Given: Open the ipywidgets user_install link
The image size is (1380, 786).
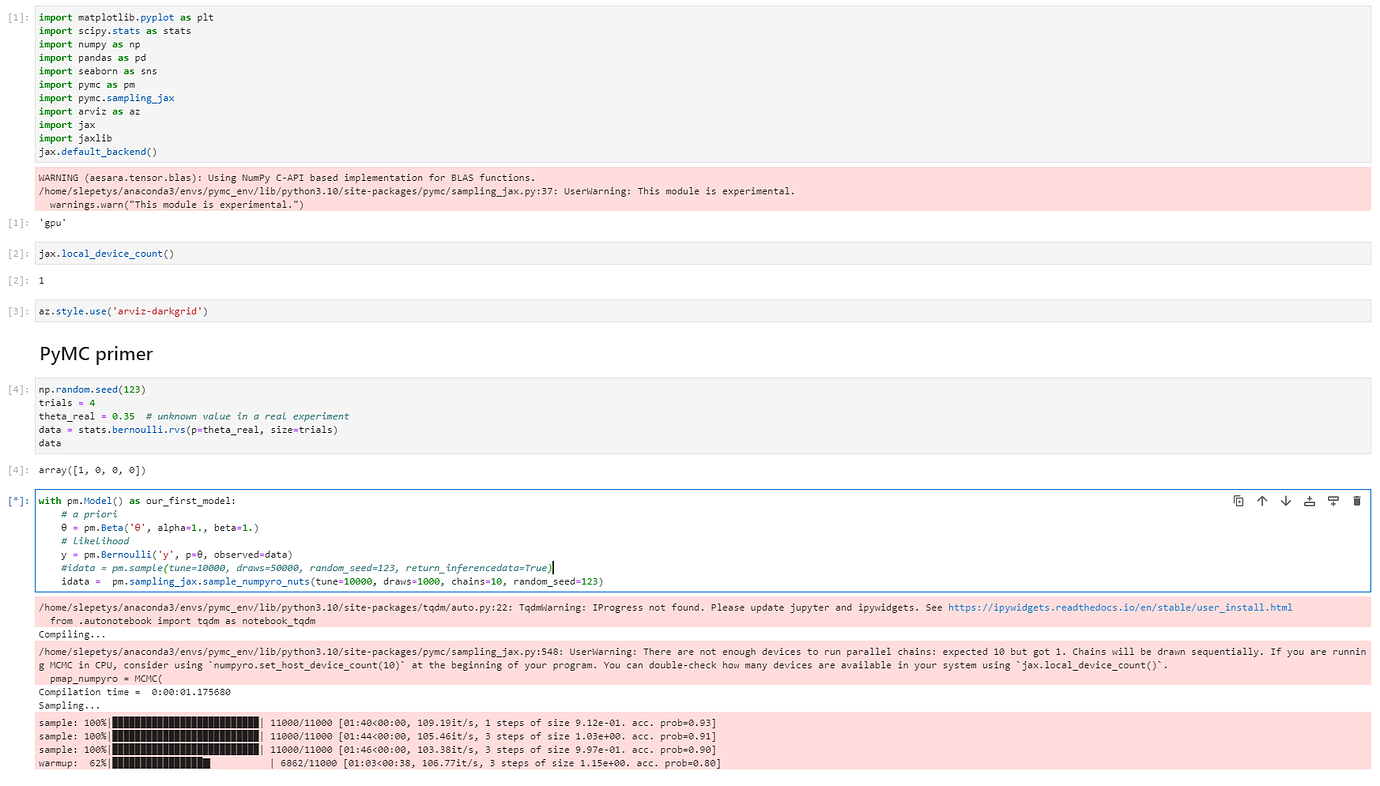Looking at the screenshot, I should pos(1120,607).
